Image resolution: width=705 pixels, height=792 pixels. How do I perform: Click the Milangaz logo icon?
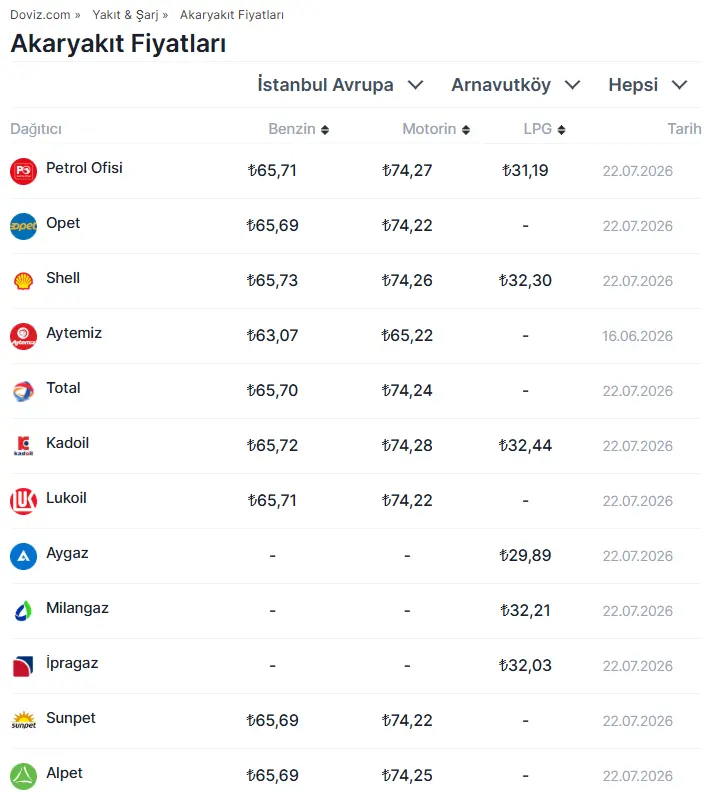pyautogui.click(x=23, y=612)
